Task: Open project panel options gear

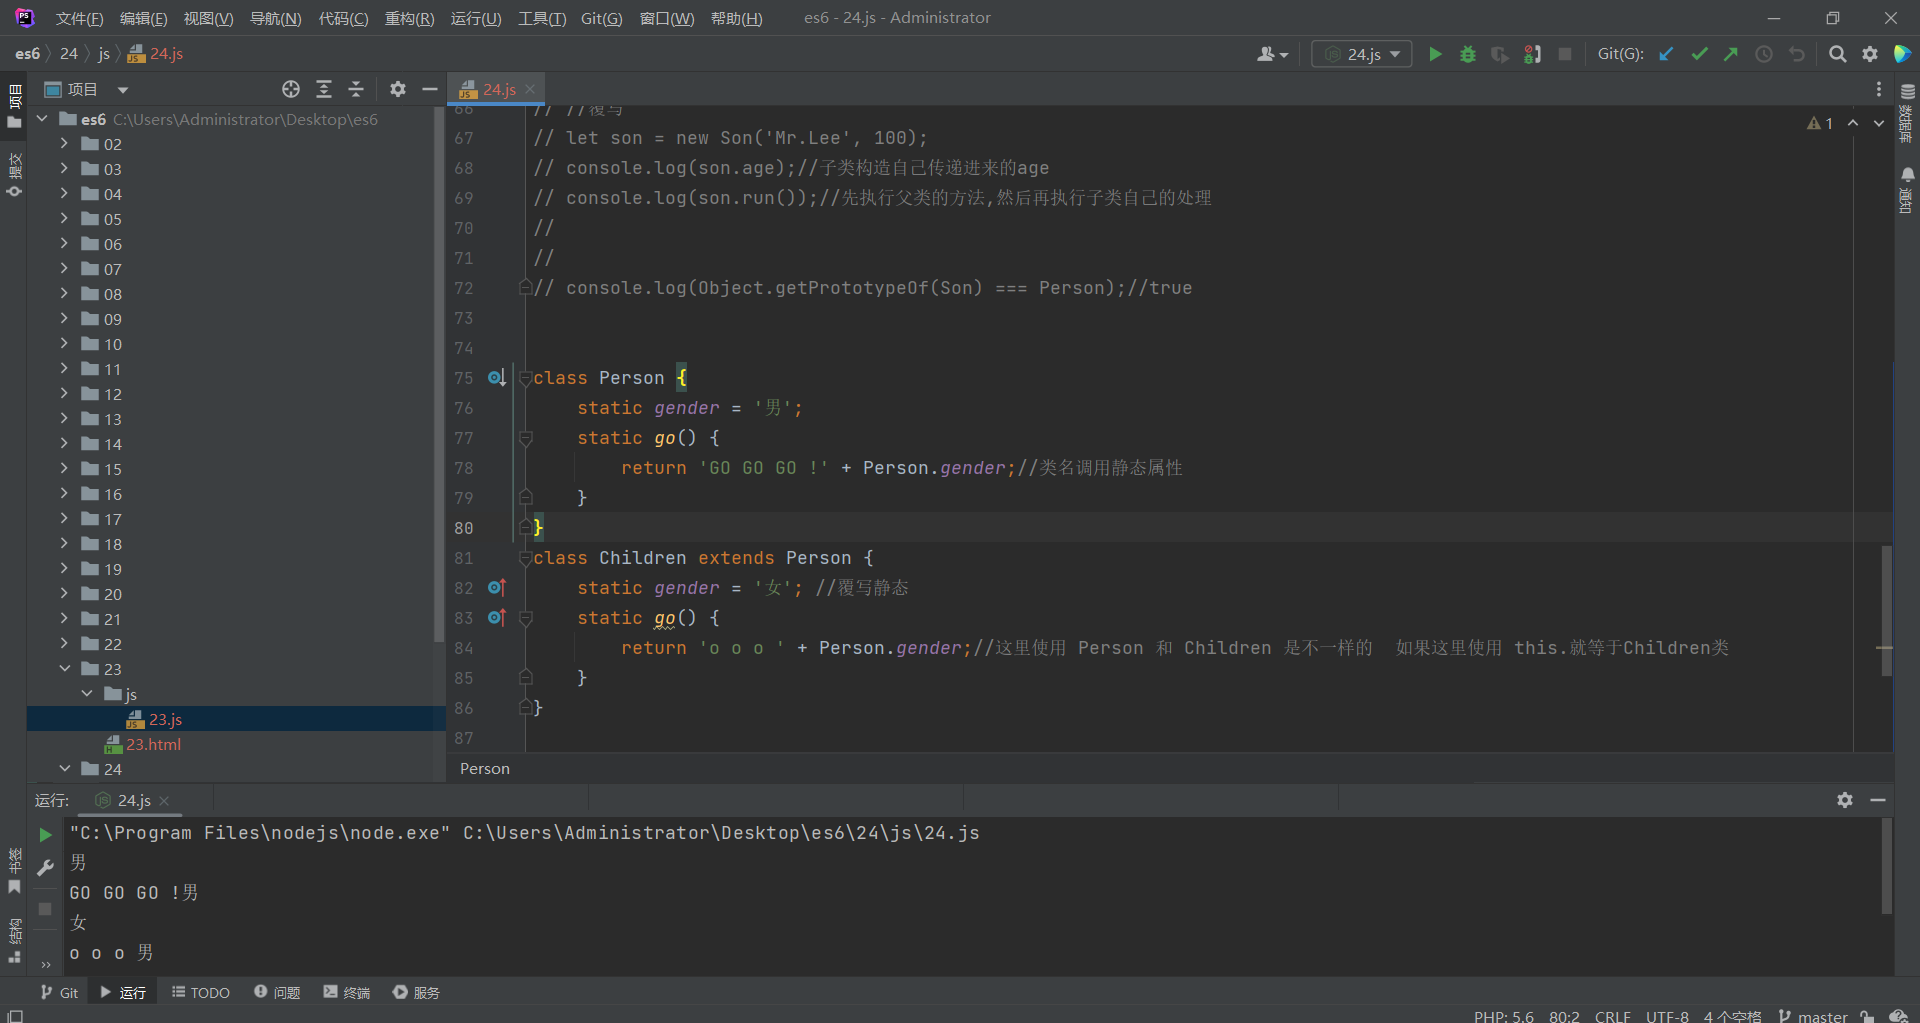Action: point(398,89)
